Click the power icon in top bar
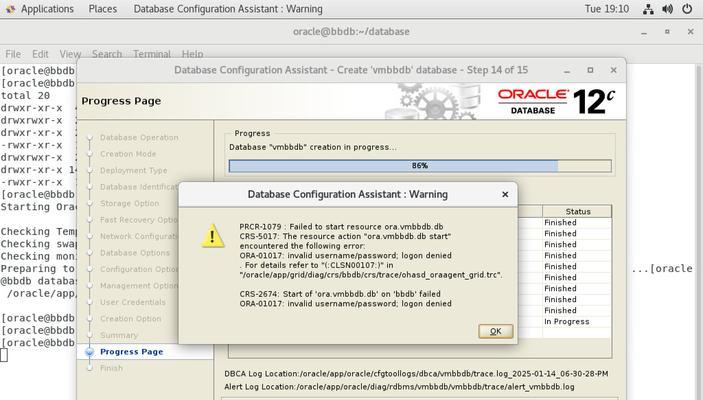The width and height of the screenshot is (703, 400). (687, 9)
